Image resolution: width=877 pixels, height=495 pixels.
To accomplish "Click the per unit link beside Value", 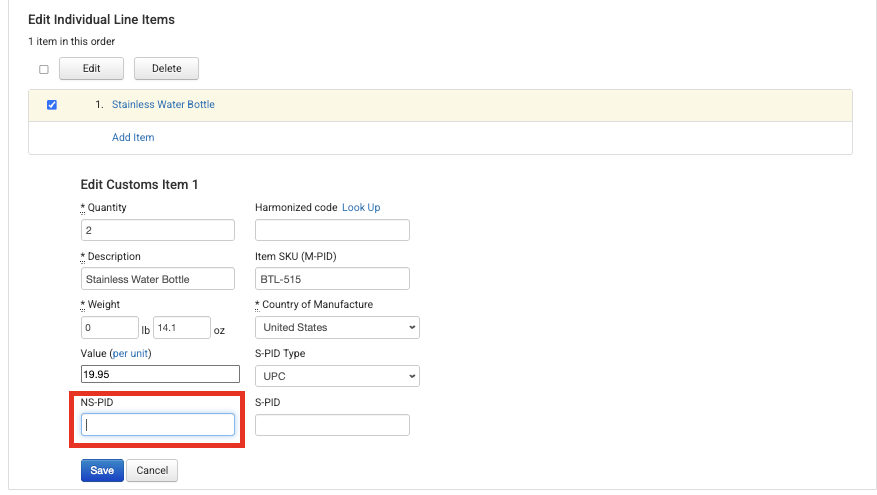I will tap(130, 353).
